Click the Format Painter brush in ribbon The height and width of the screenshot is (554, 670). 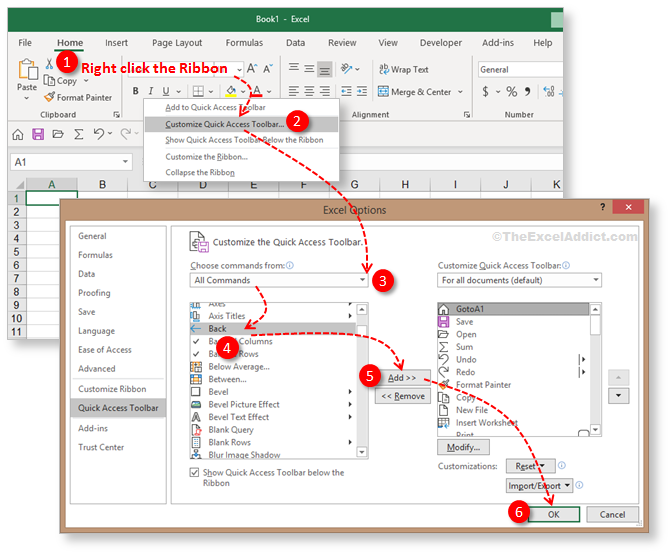click(49, 97)
